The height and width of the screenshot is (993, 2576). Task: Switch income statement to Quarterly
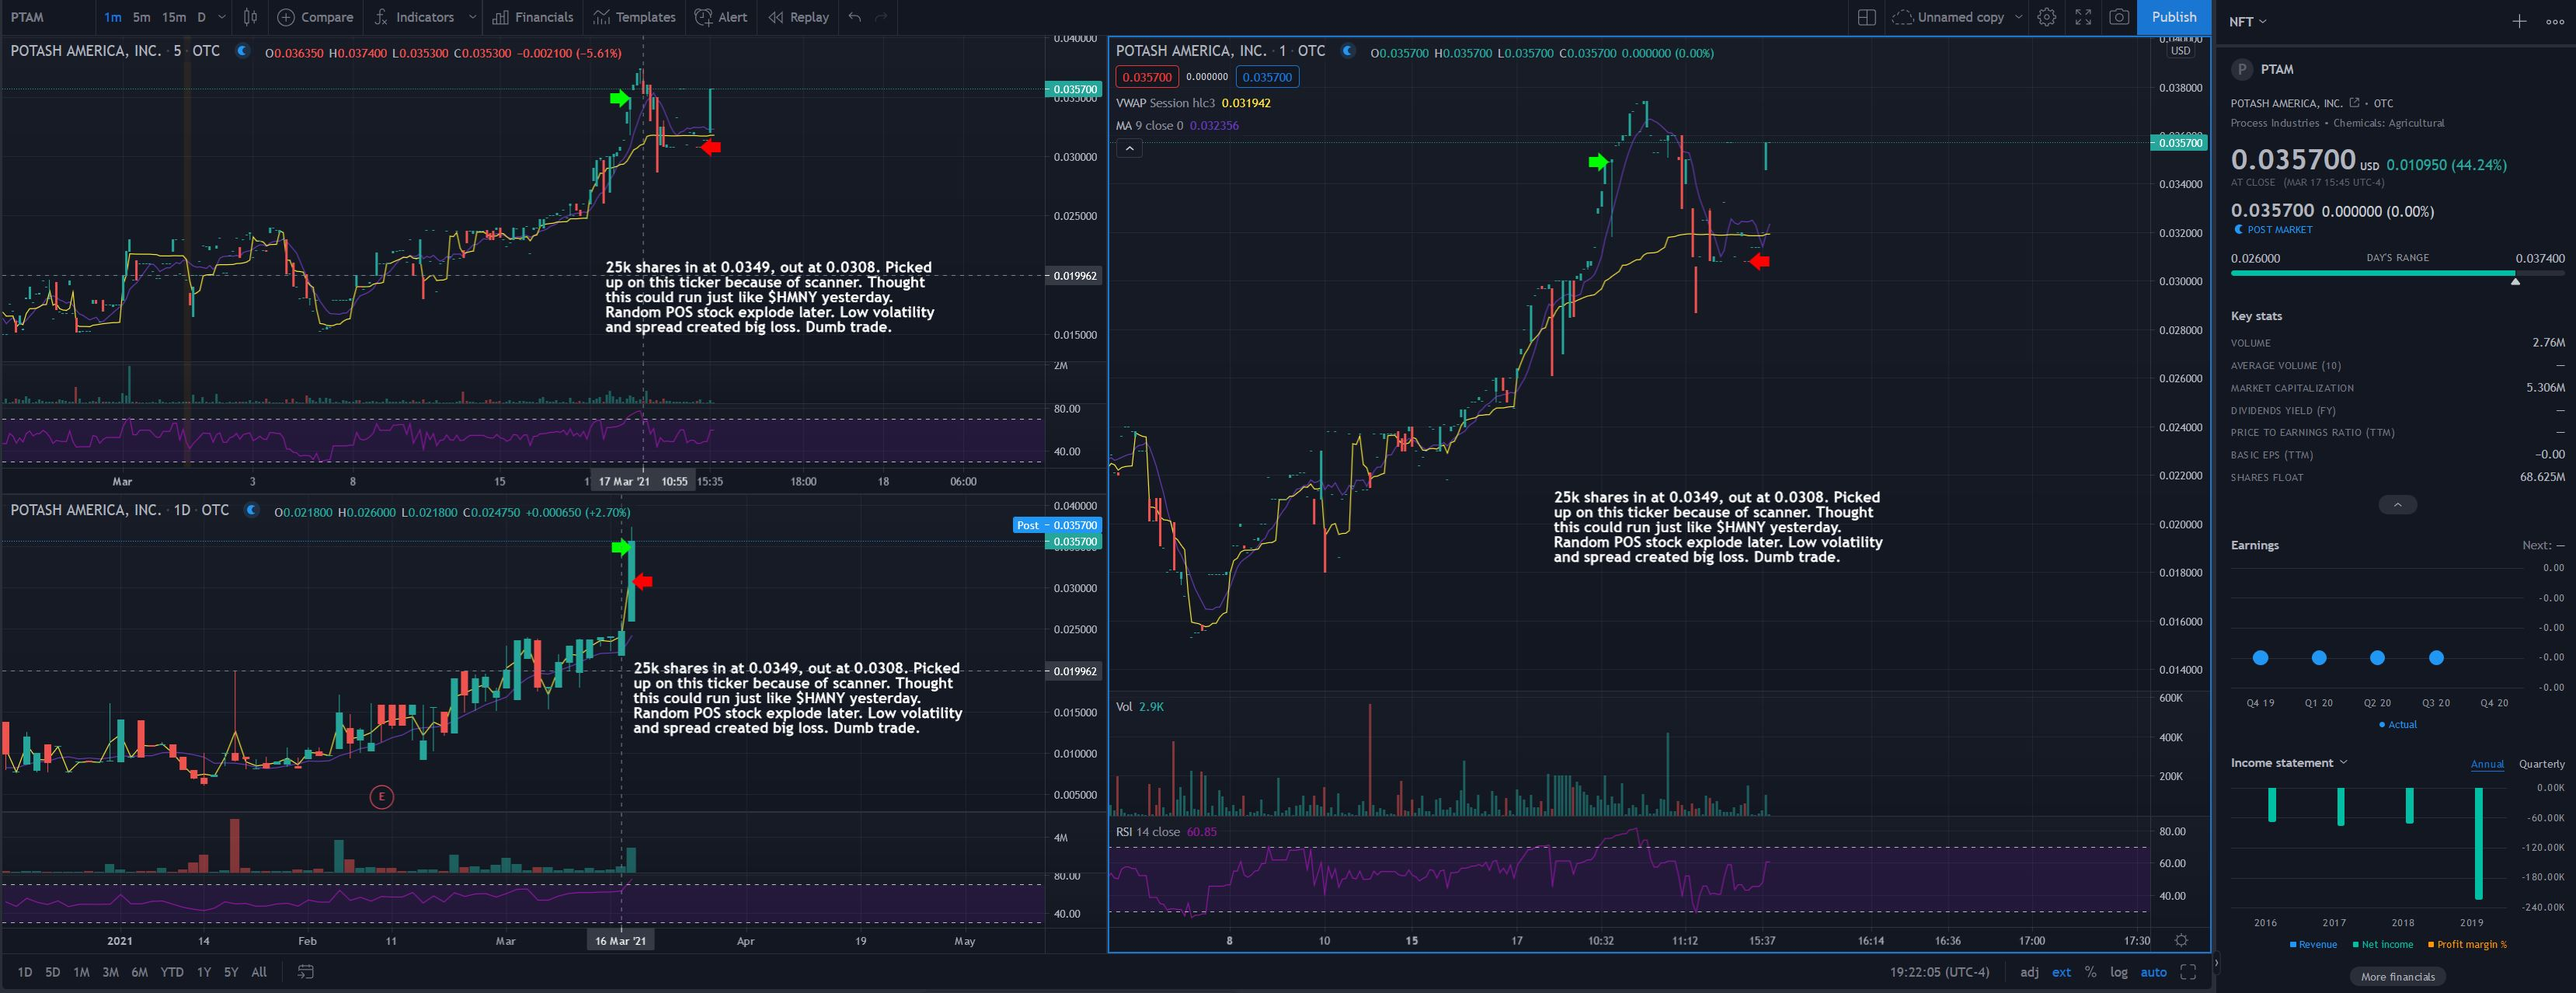click(2541, 764)
